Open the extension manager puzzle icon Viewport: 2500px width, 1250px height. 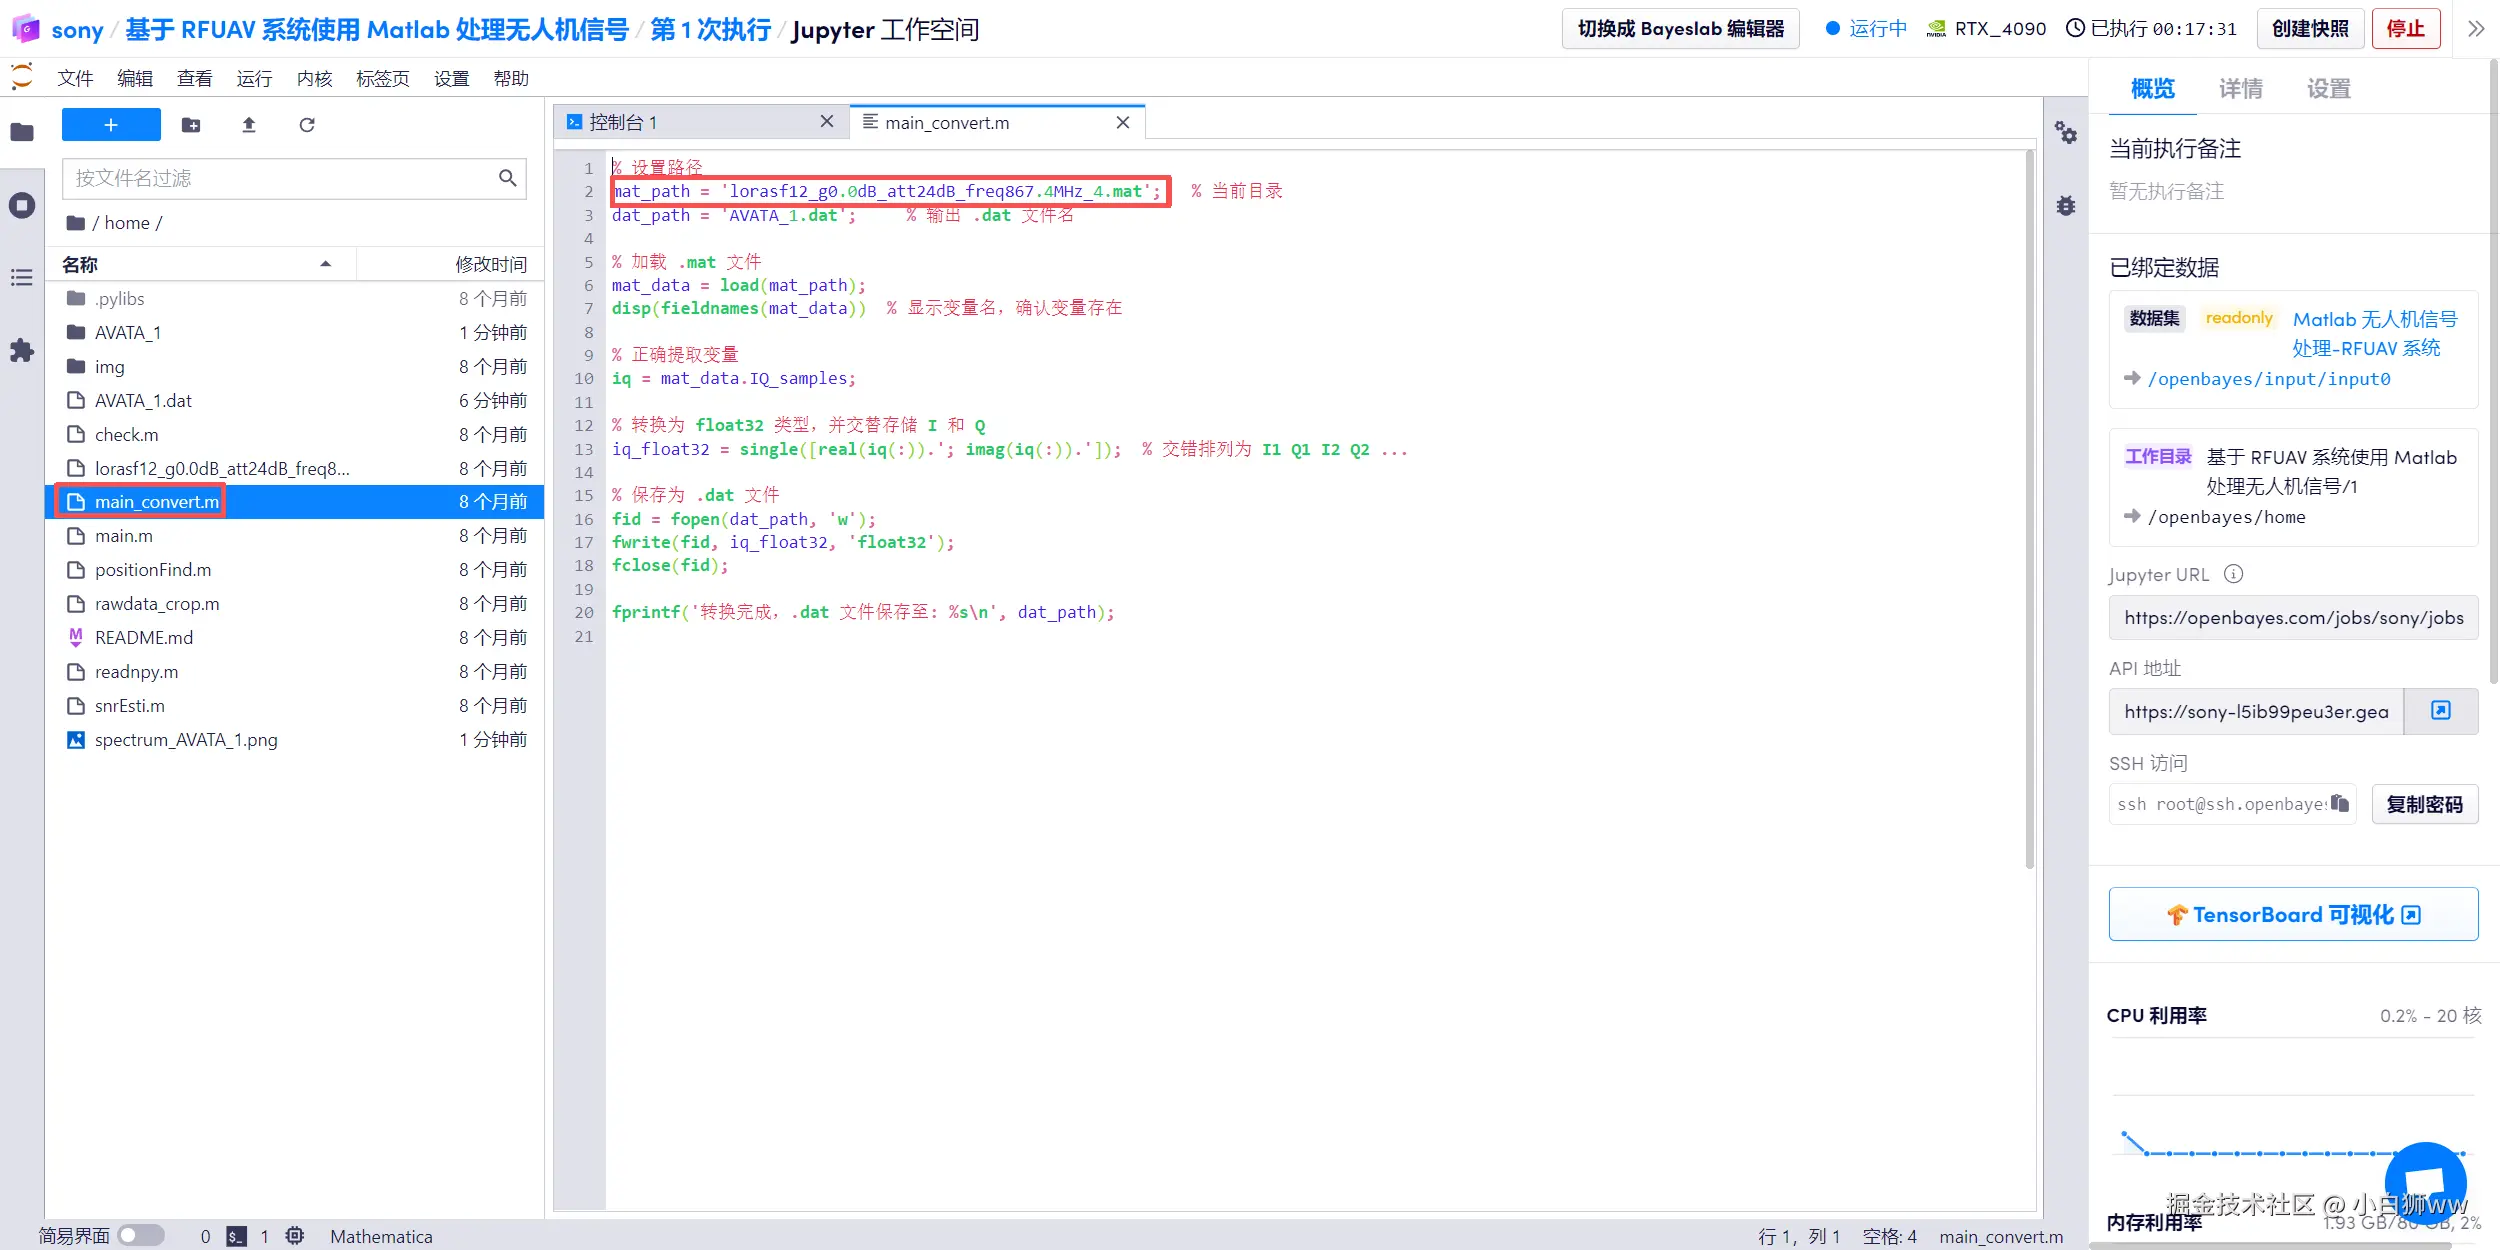tap(22, 351)
